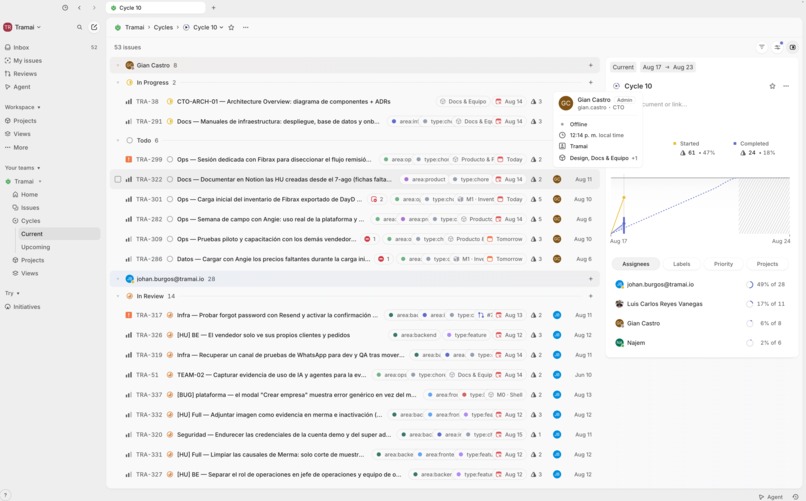The height and width of the screenshot is (501, 806).
Task: Switch to Priority tab
Action: pyautogui.click(x=723, y=264)
